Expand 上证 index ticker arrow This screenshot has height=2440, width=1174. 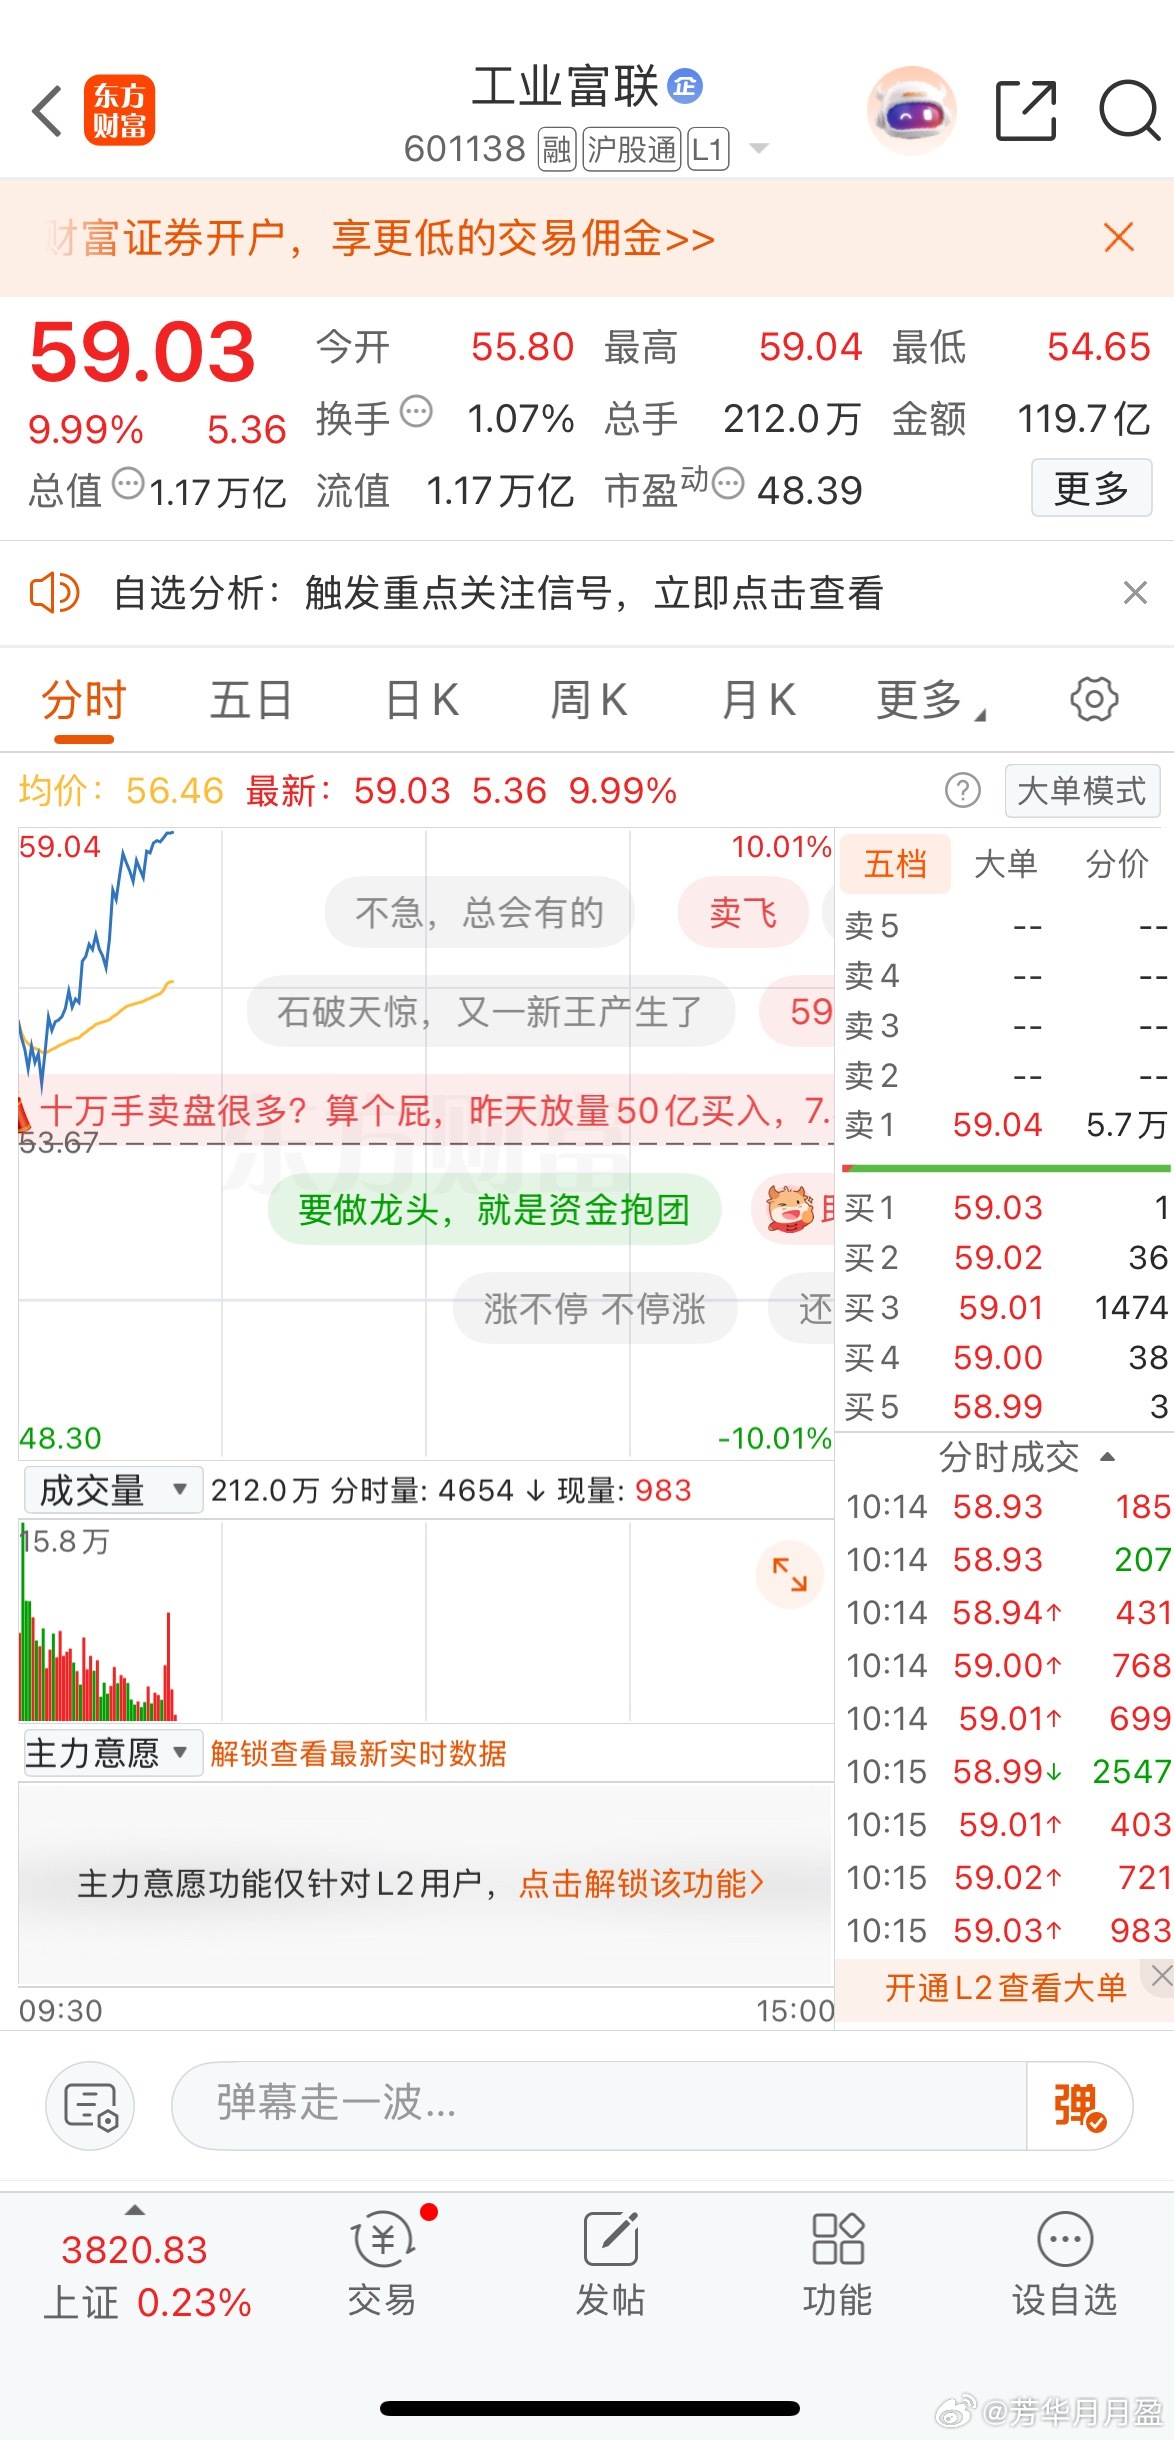click(x=136, y=2210)
